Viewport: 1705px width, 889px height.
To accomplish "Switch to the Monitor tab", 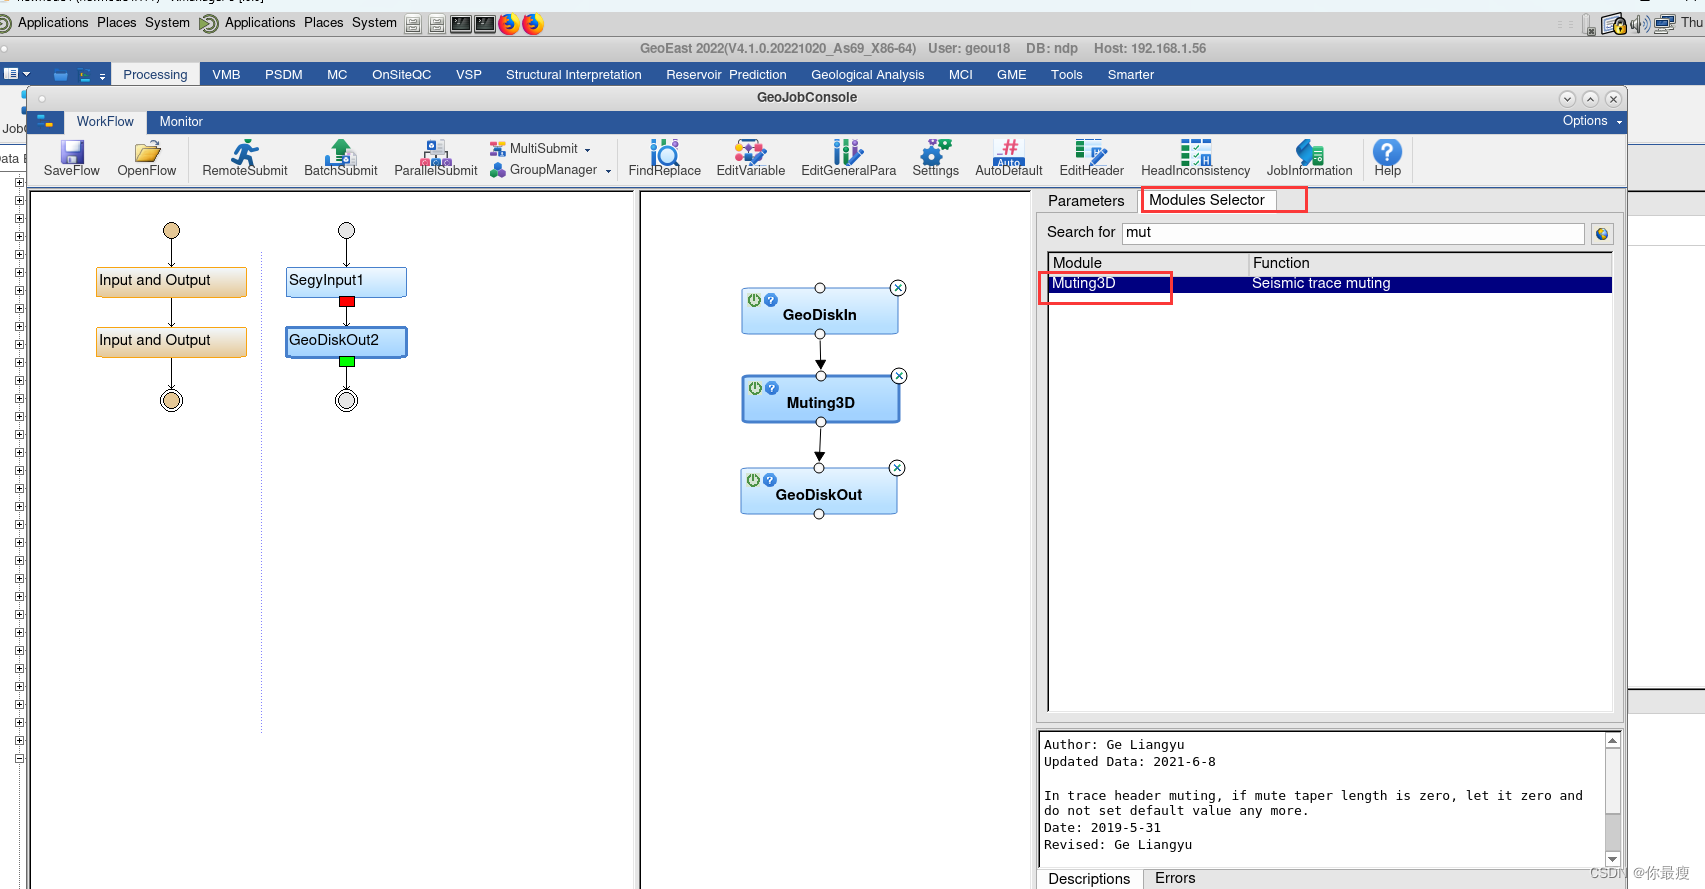I will pos(181,121).
